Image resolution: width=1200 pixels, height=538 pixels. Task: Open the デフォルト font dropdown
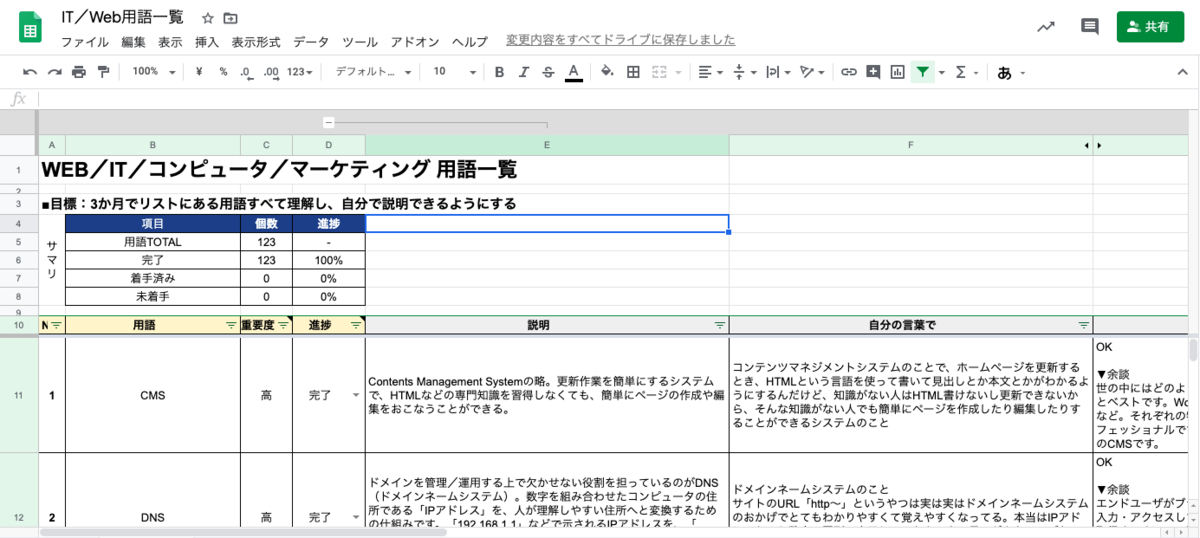pos(373,72)
